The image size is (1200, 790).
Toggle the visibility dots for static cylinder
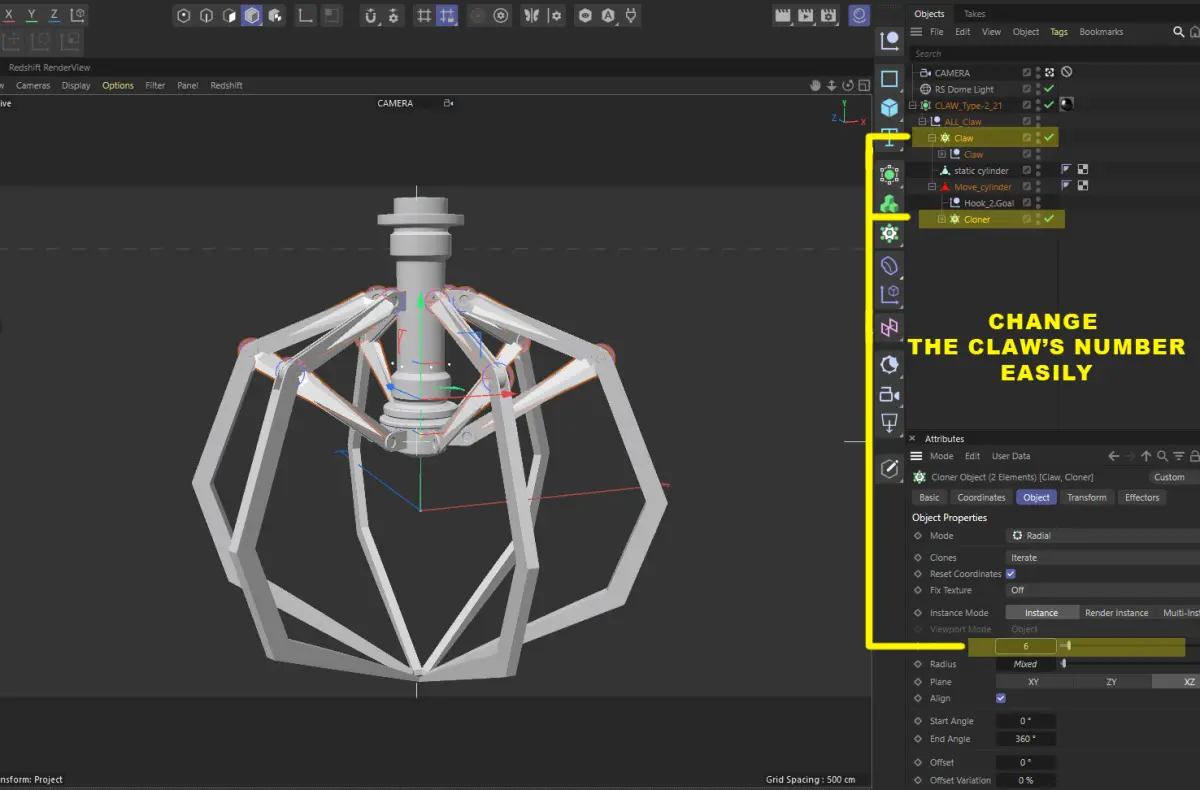tap(1038, 171)
